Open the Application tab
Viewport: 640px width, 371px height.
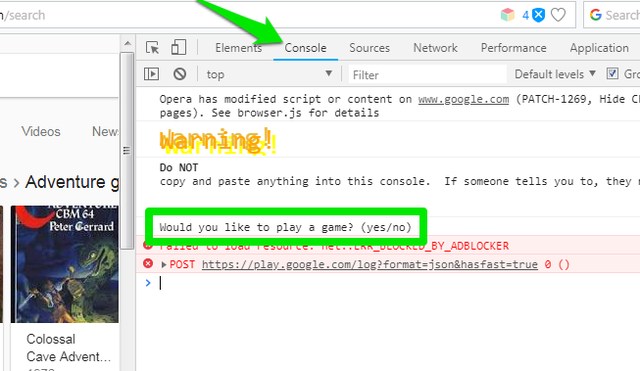(599, 48)
